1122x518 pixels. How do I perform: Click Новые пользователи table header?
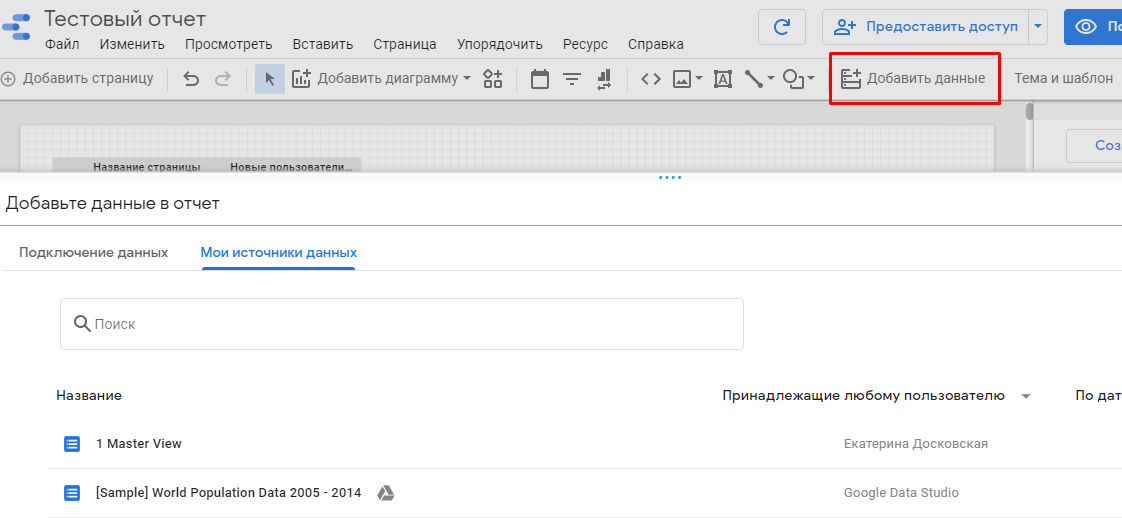point(291,167)
